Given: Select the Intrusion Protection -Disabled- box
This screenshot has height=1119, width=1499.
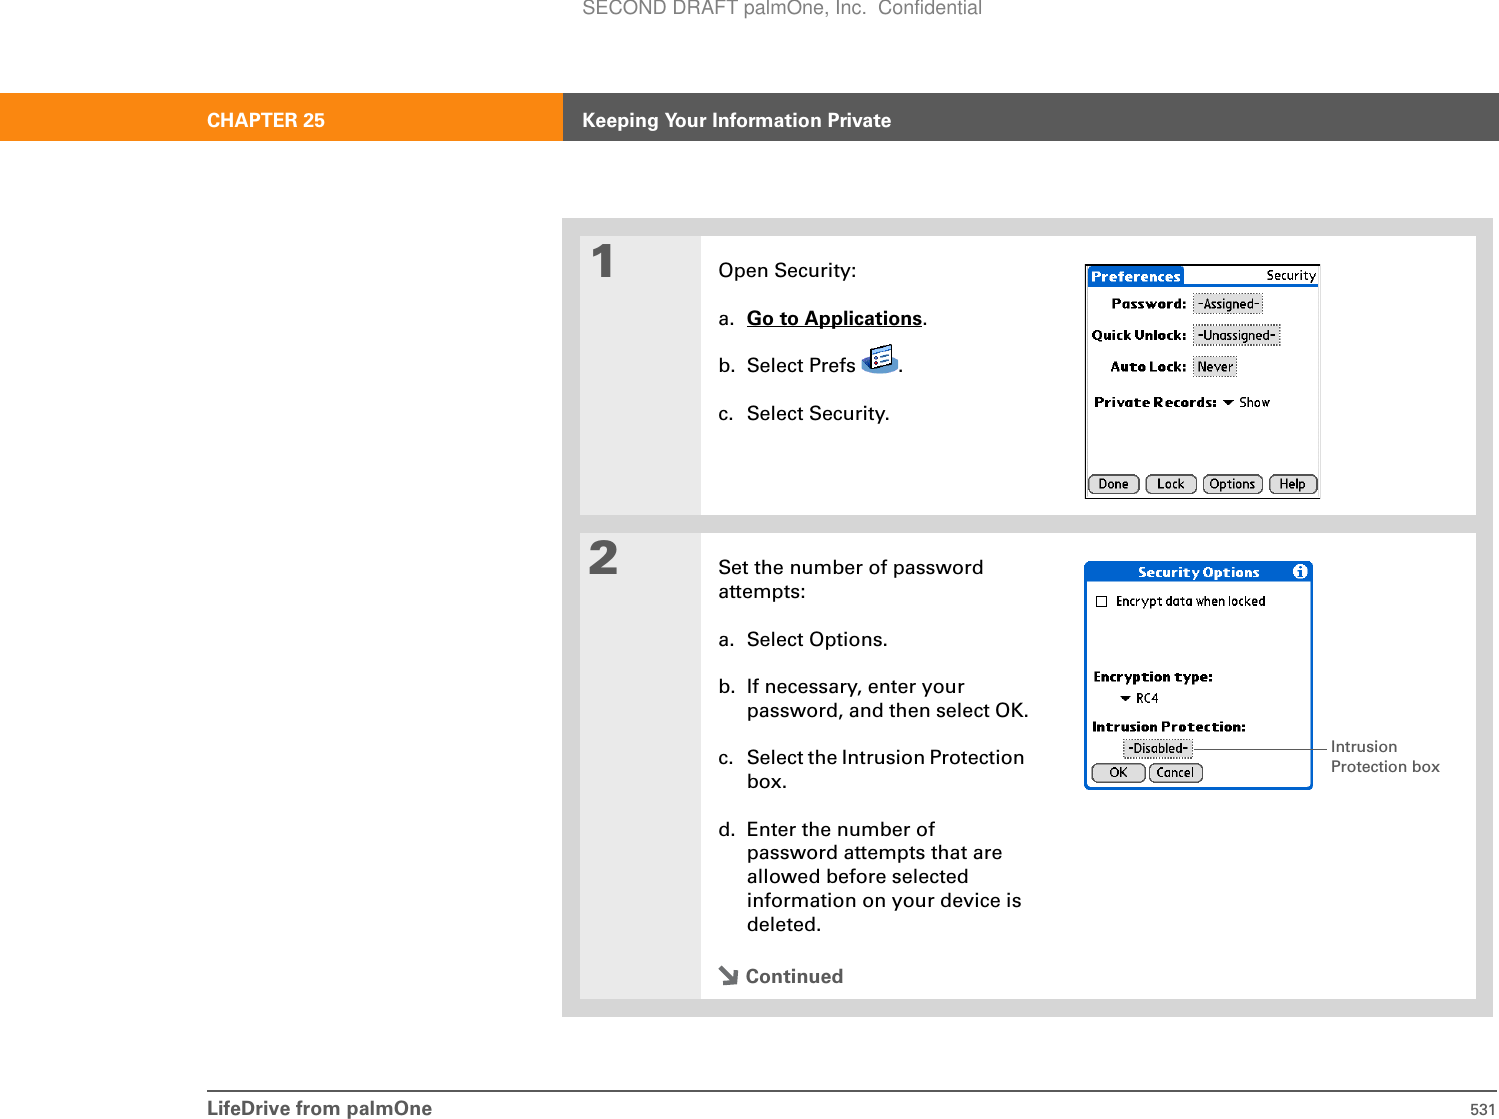Looking at the screenshot, I should point(1158,748).
